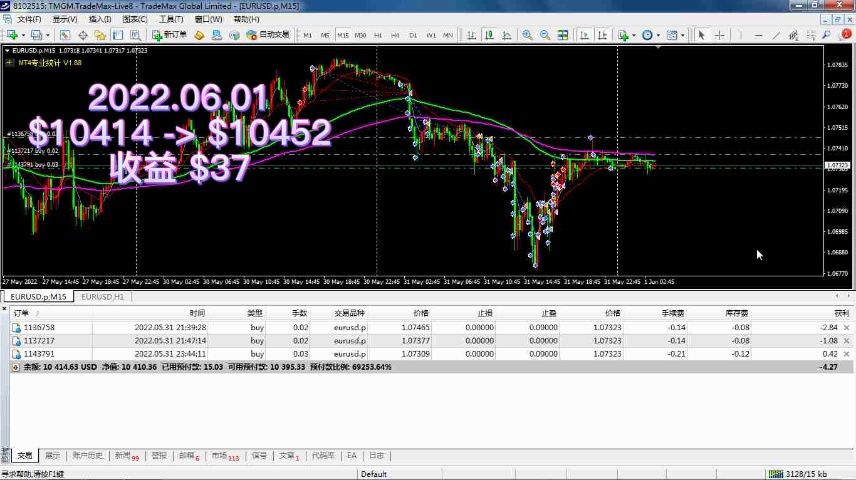Toggle the Chart Shift icon

click(602, 35)
